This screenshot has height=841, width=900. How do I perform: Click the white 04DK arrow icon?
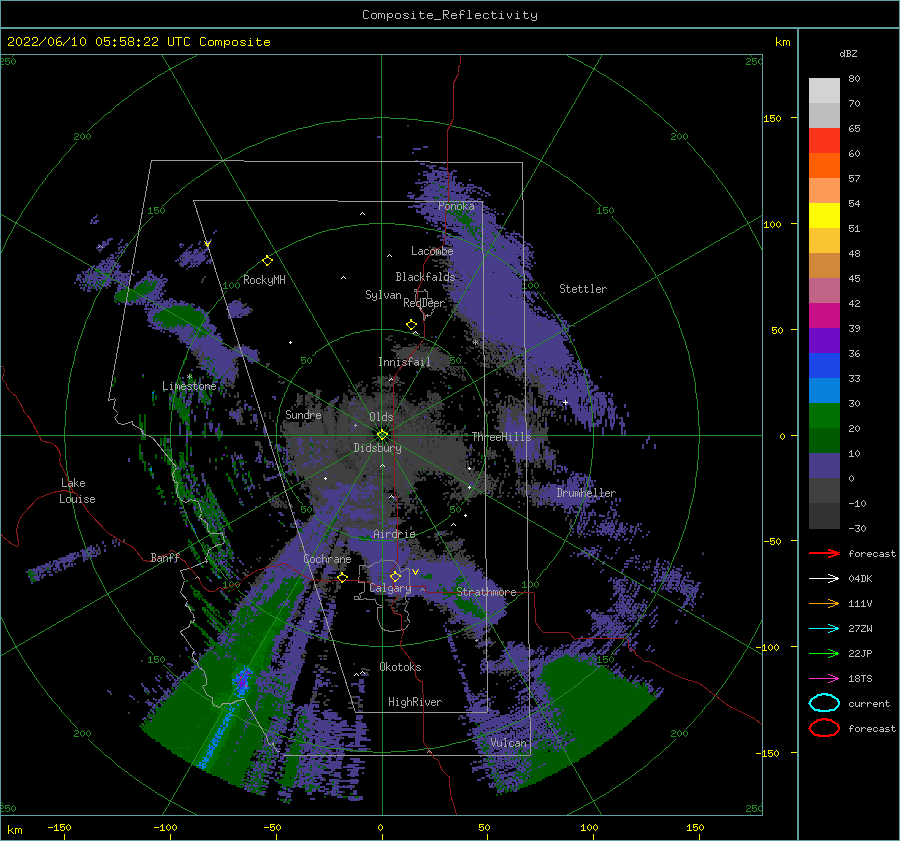click(x=824, y=579)
